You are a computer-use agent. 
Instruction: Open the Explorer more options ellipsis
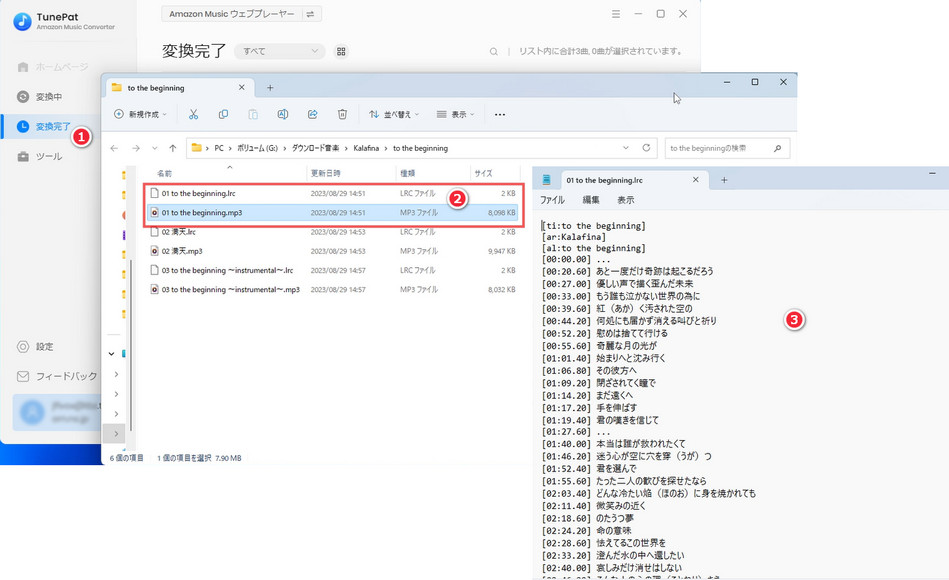499,114
